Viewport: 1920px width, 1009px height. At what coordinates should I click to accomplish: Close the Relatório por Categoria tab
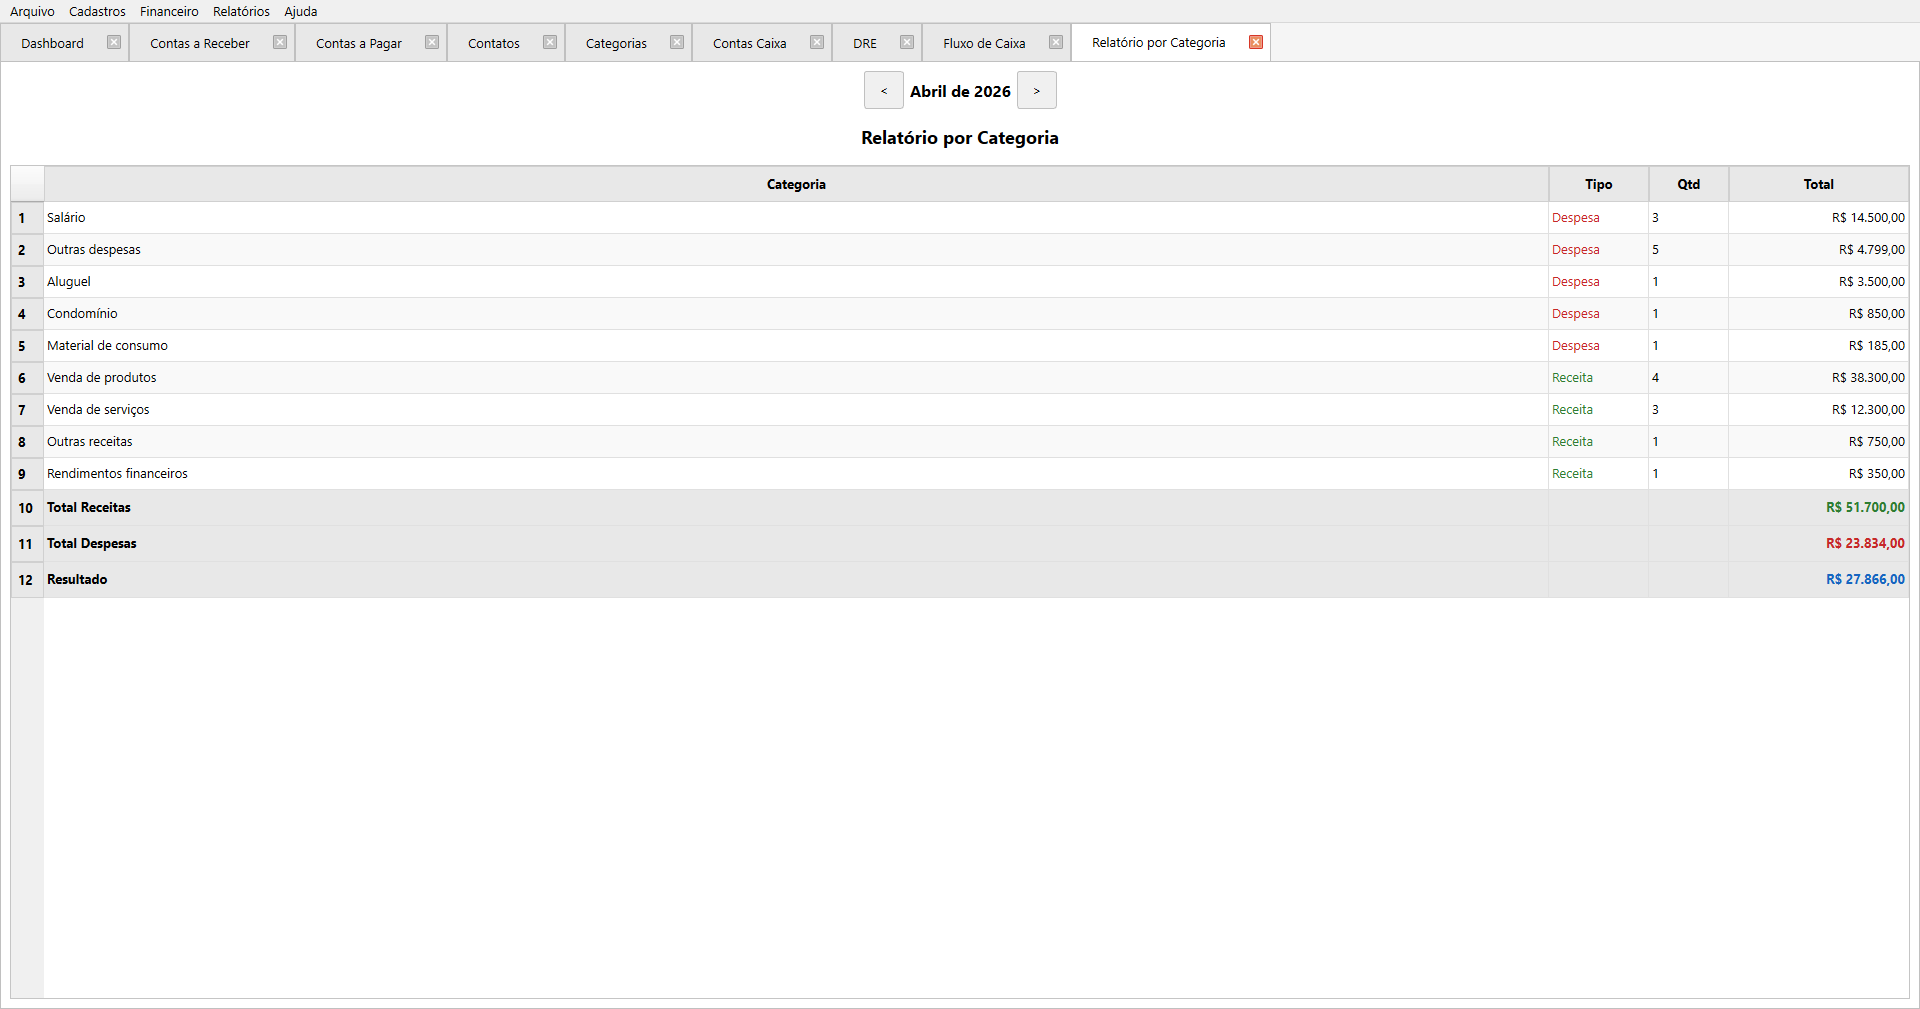[x=1256, y=43]
